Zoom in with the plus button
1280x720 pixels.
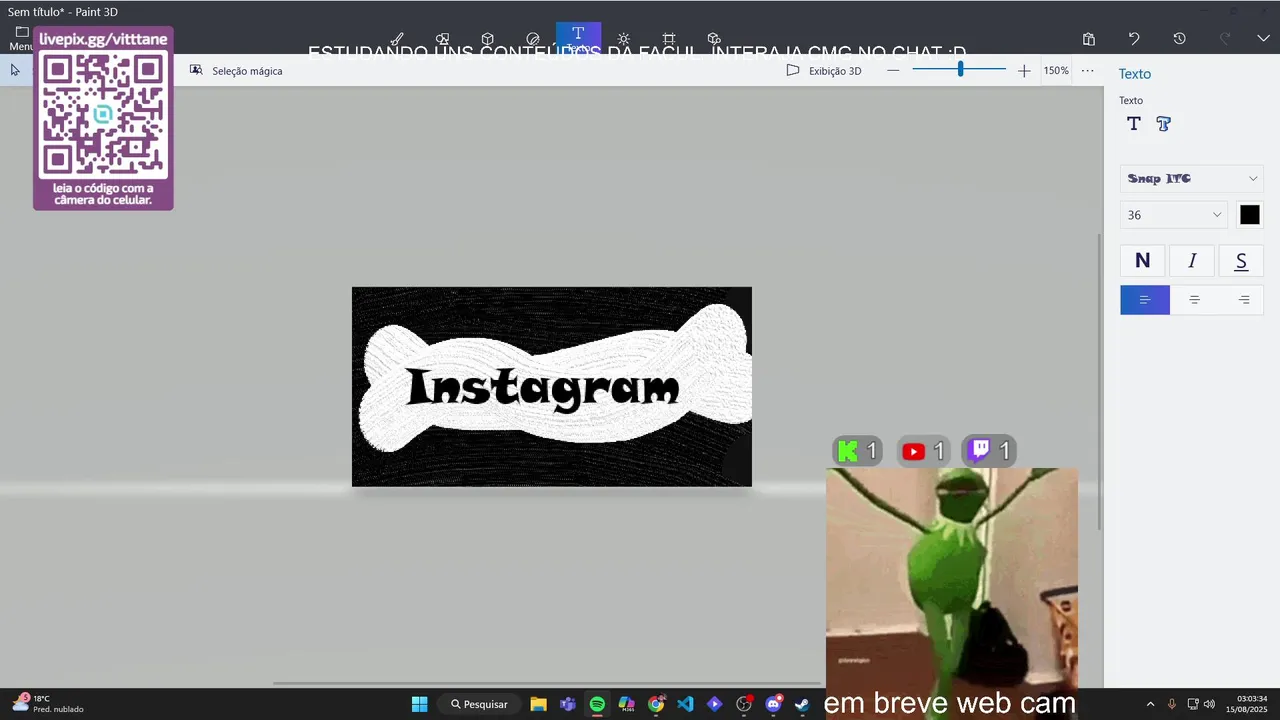click(x=1023, y=71)
